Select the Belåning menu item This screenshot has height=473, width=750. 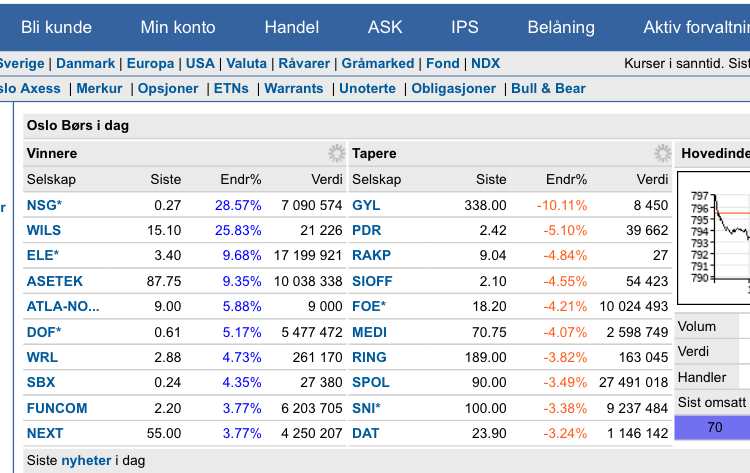[x=561, y=27]
